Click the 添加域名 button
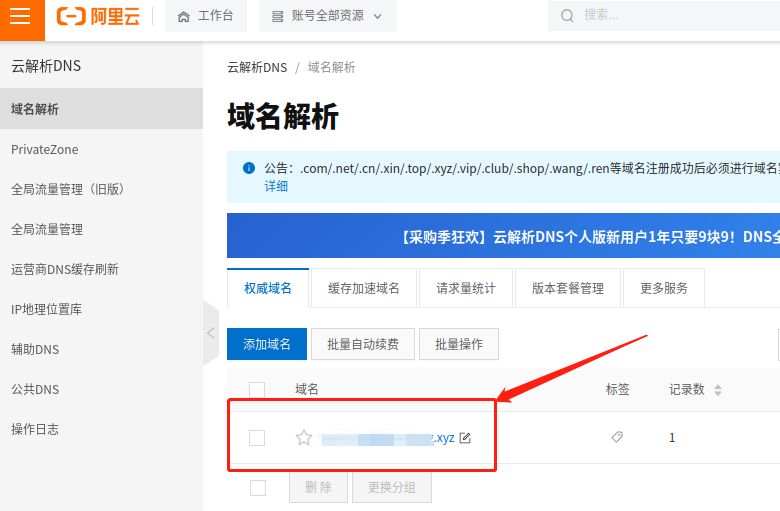This screenshot has width=780, height=511. point(267,344)
